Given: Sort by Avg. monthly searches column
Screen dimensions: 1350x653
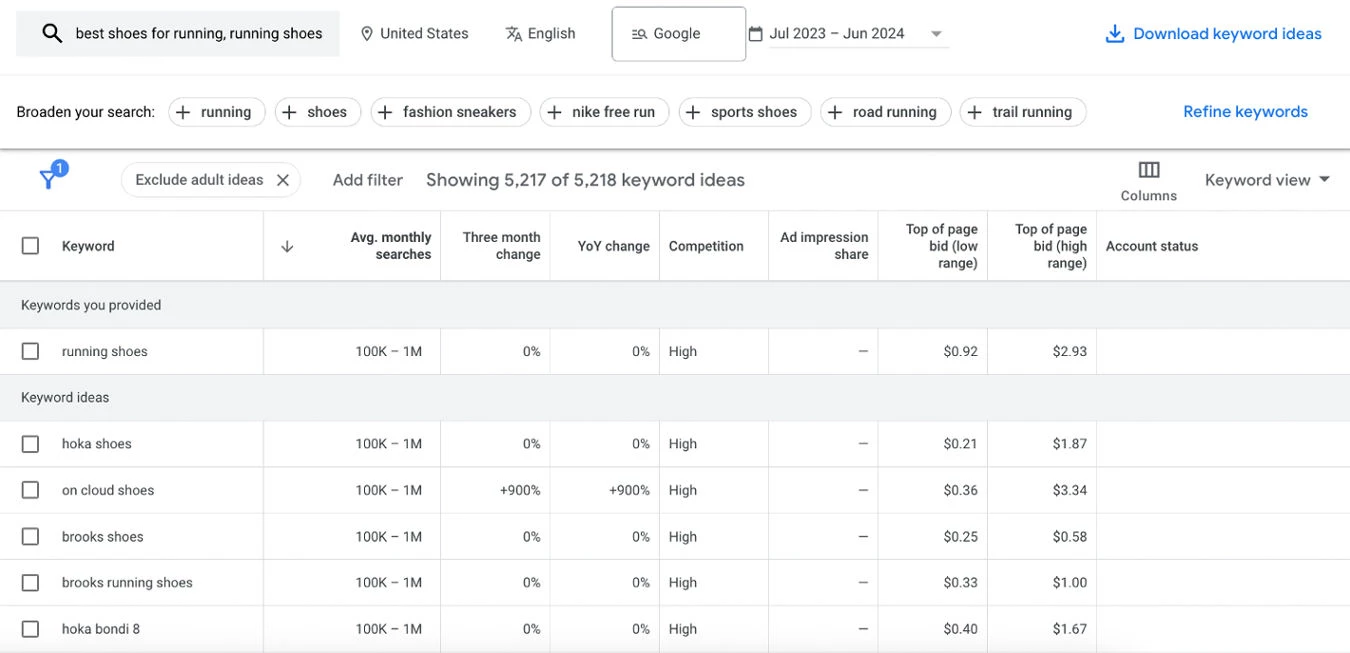Looking at the screenshot, I should tap(391, 246).
